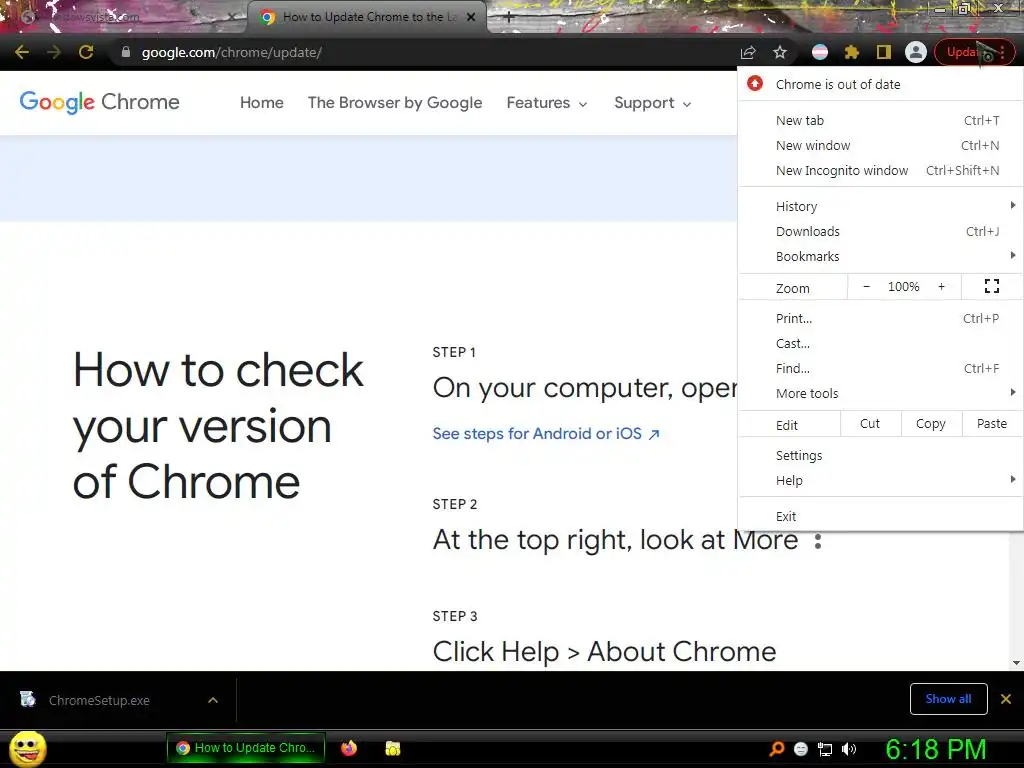
Task: Click the 6:18 PM clock
Action: click(936, 749)
